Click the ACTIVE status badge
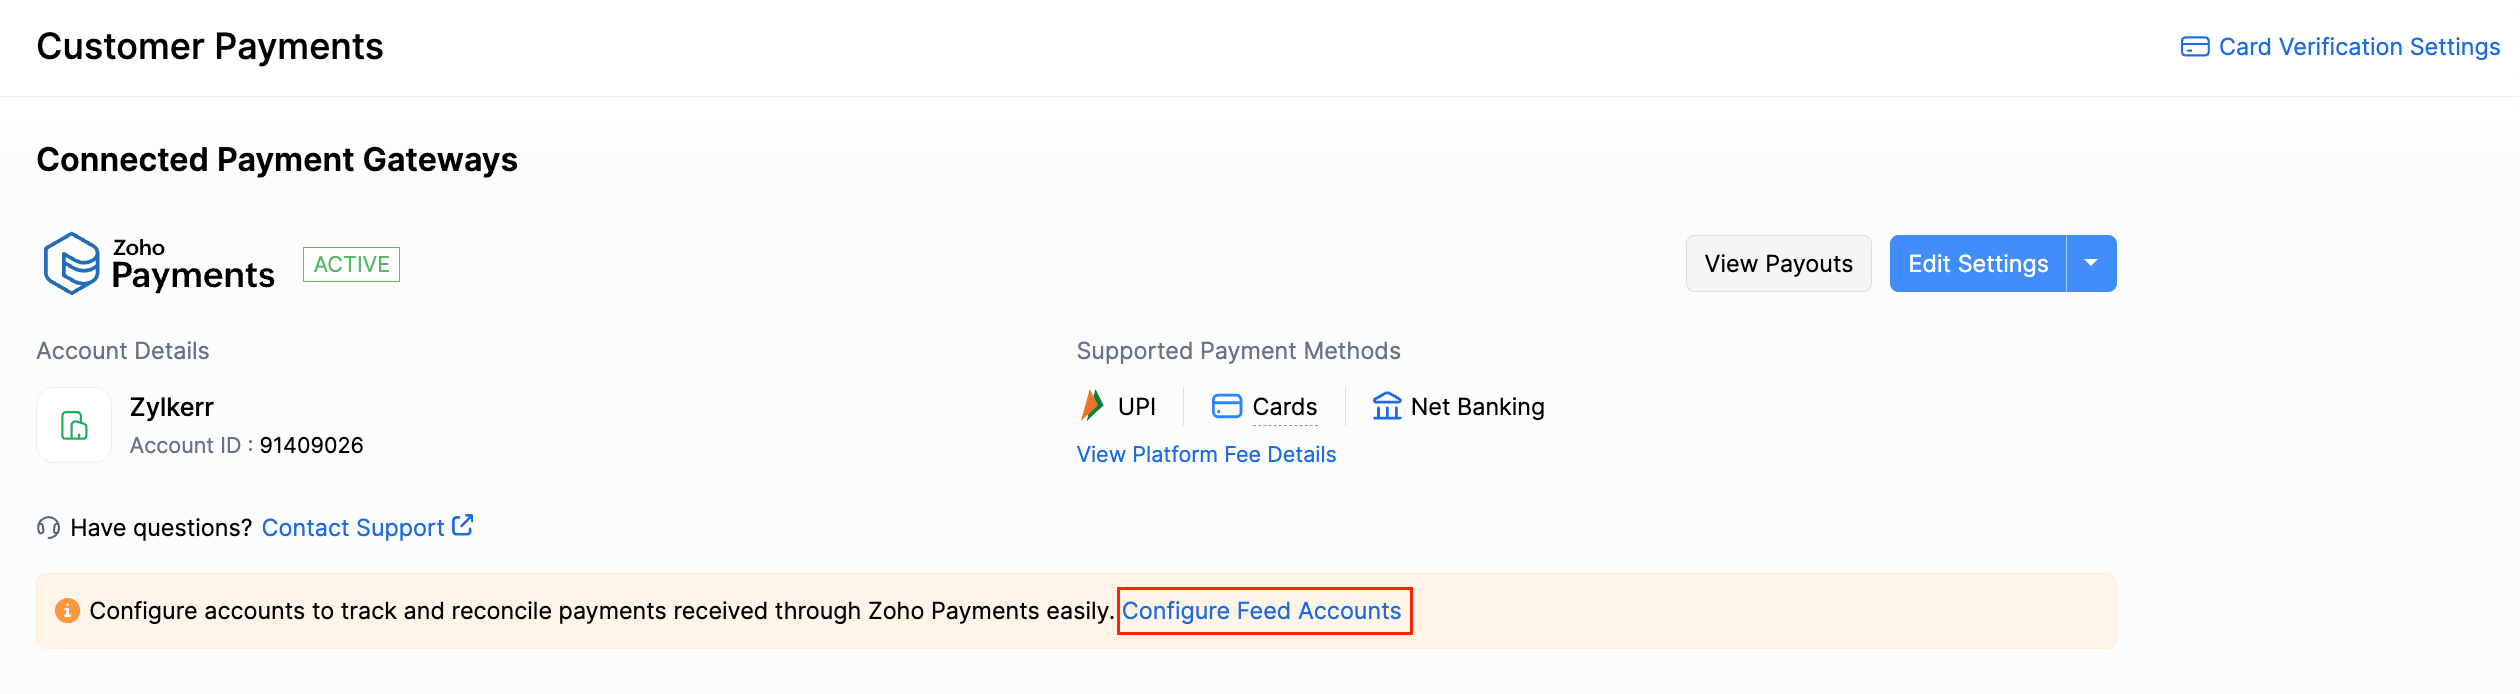 click(x=351, y=264)
